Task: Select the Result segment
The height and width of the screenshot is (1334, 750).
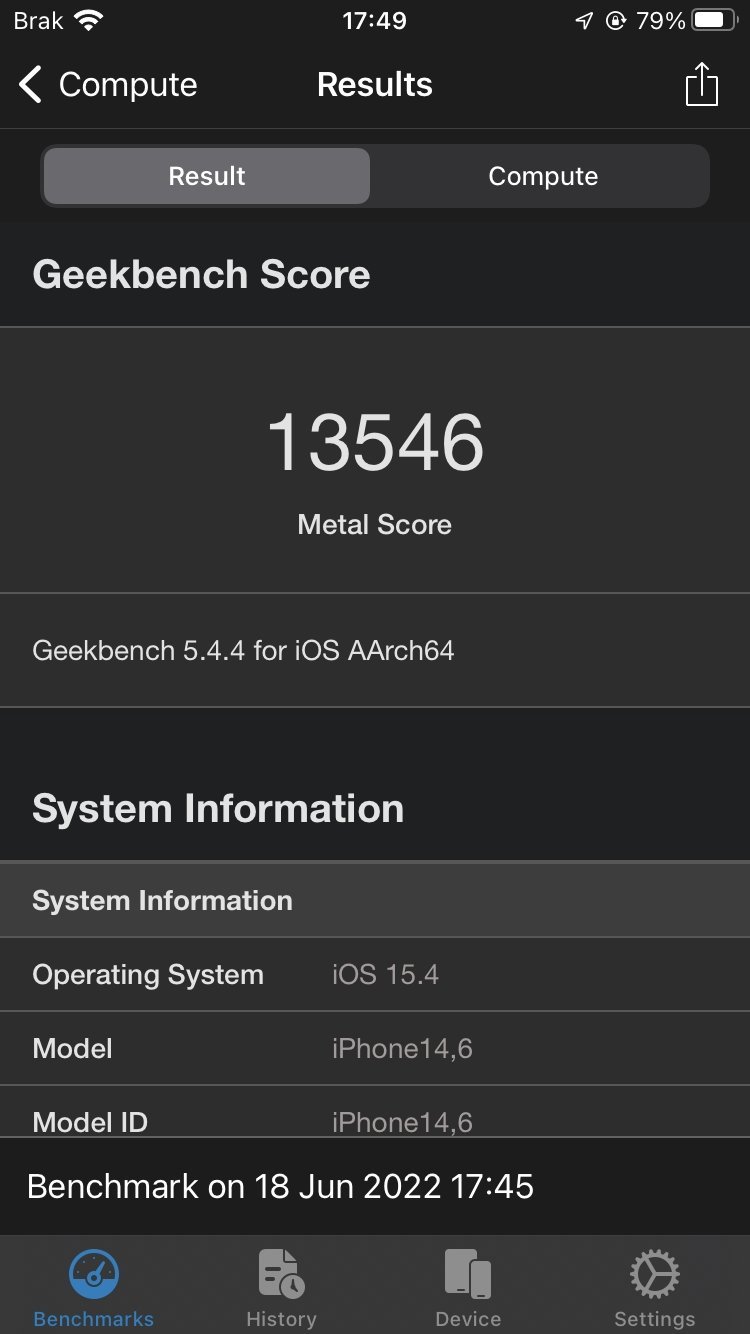Action: [x=207, y=176]
